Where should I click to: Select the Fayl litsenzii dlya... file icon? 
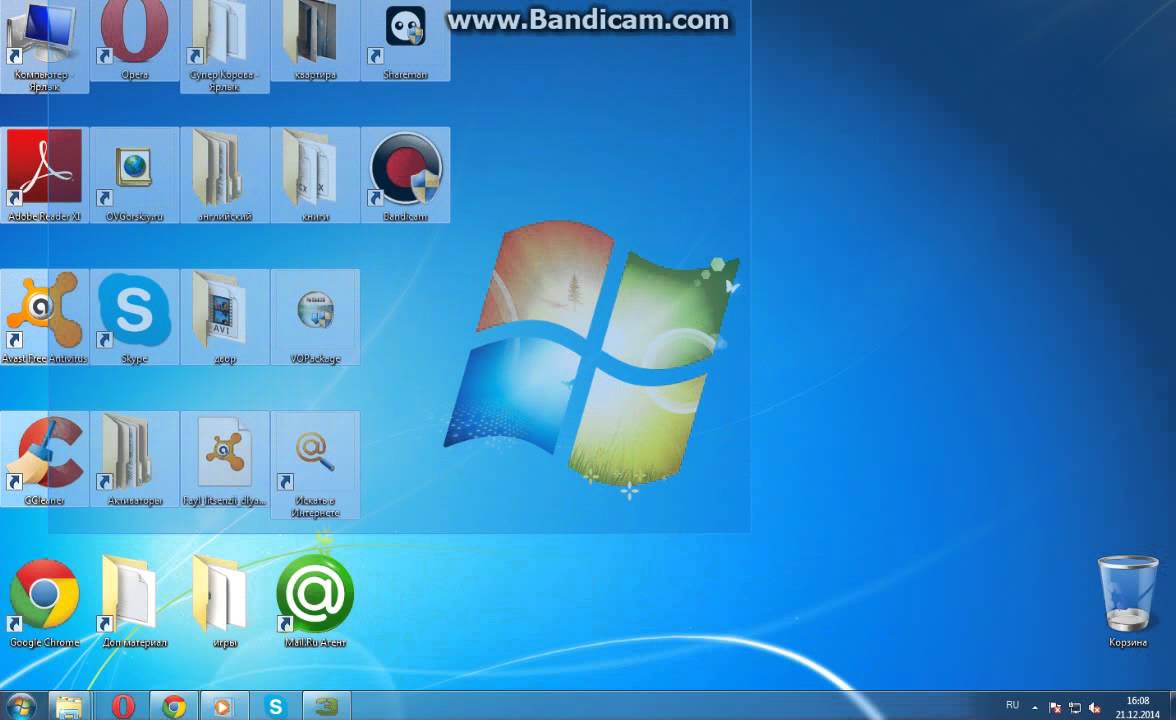tap(224, 458)
